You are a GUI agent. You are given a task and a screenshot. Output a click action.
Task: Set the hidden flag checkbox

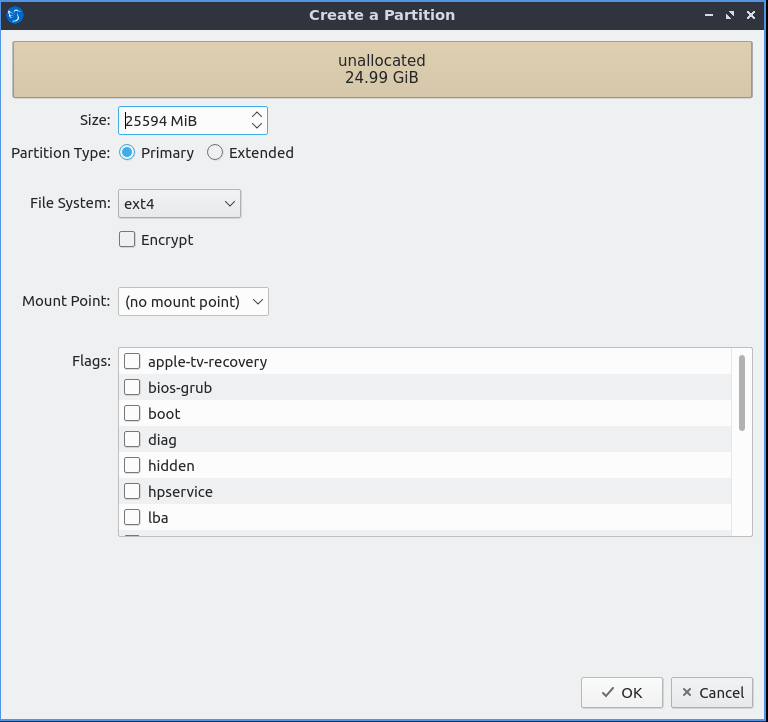132,466
